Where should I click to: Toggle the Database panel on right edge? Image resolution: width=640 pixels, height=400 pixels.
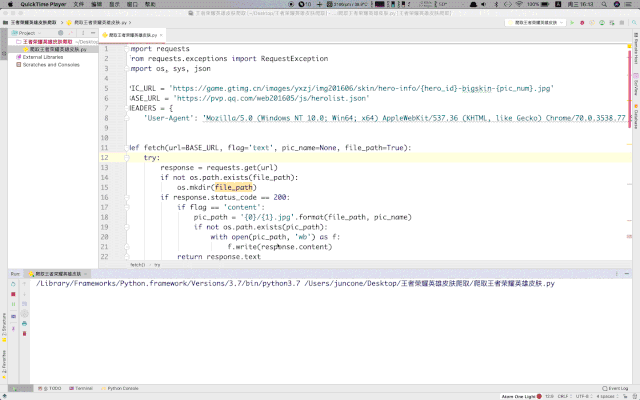click(636, 116)
